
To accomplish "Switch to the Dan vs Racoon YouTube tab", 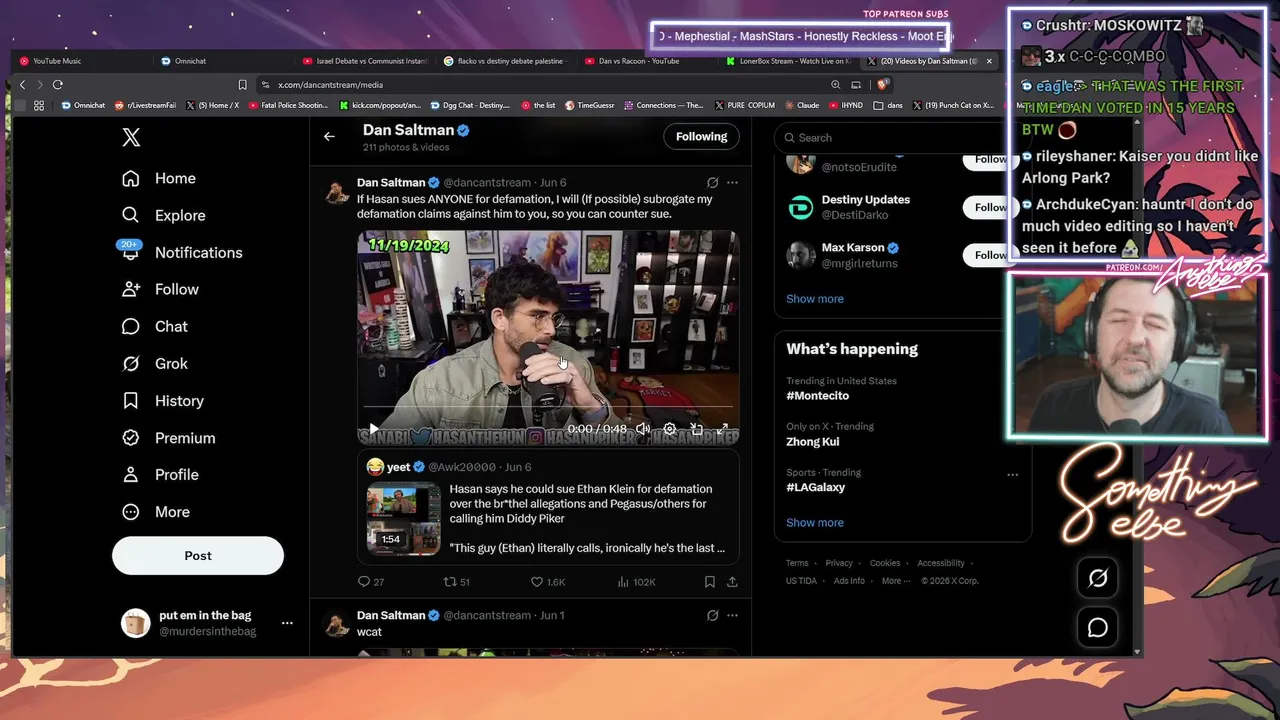I will pyautogui.click(x=648, y=61).
